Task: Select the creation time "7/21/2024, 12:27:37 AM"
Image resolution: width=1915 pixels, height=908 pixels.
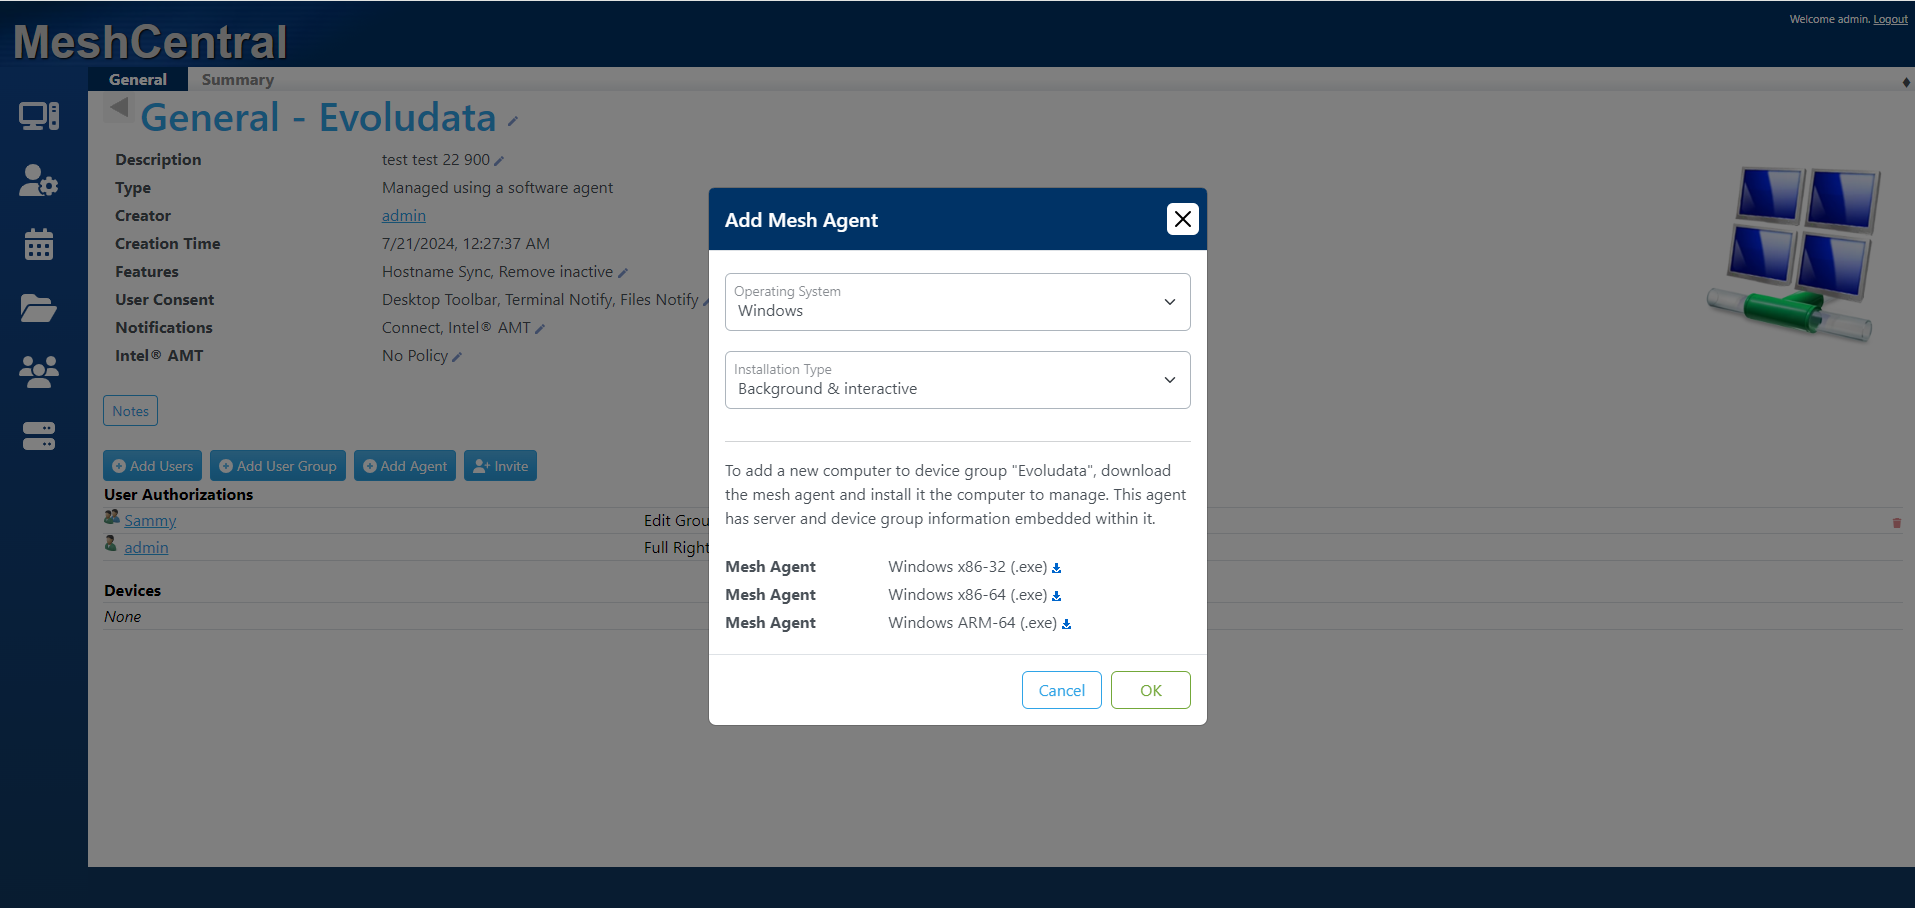Action: pyautogui.click(x=466, y=244)
